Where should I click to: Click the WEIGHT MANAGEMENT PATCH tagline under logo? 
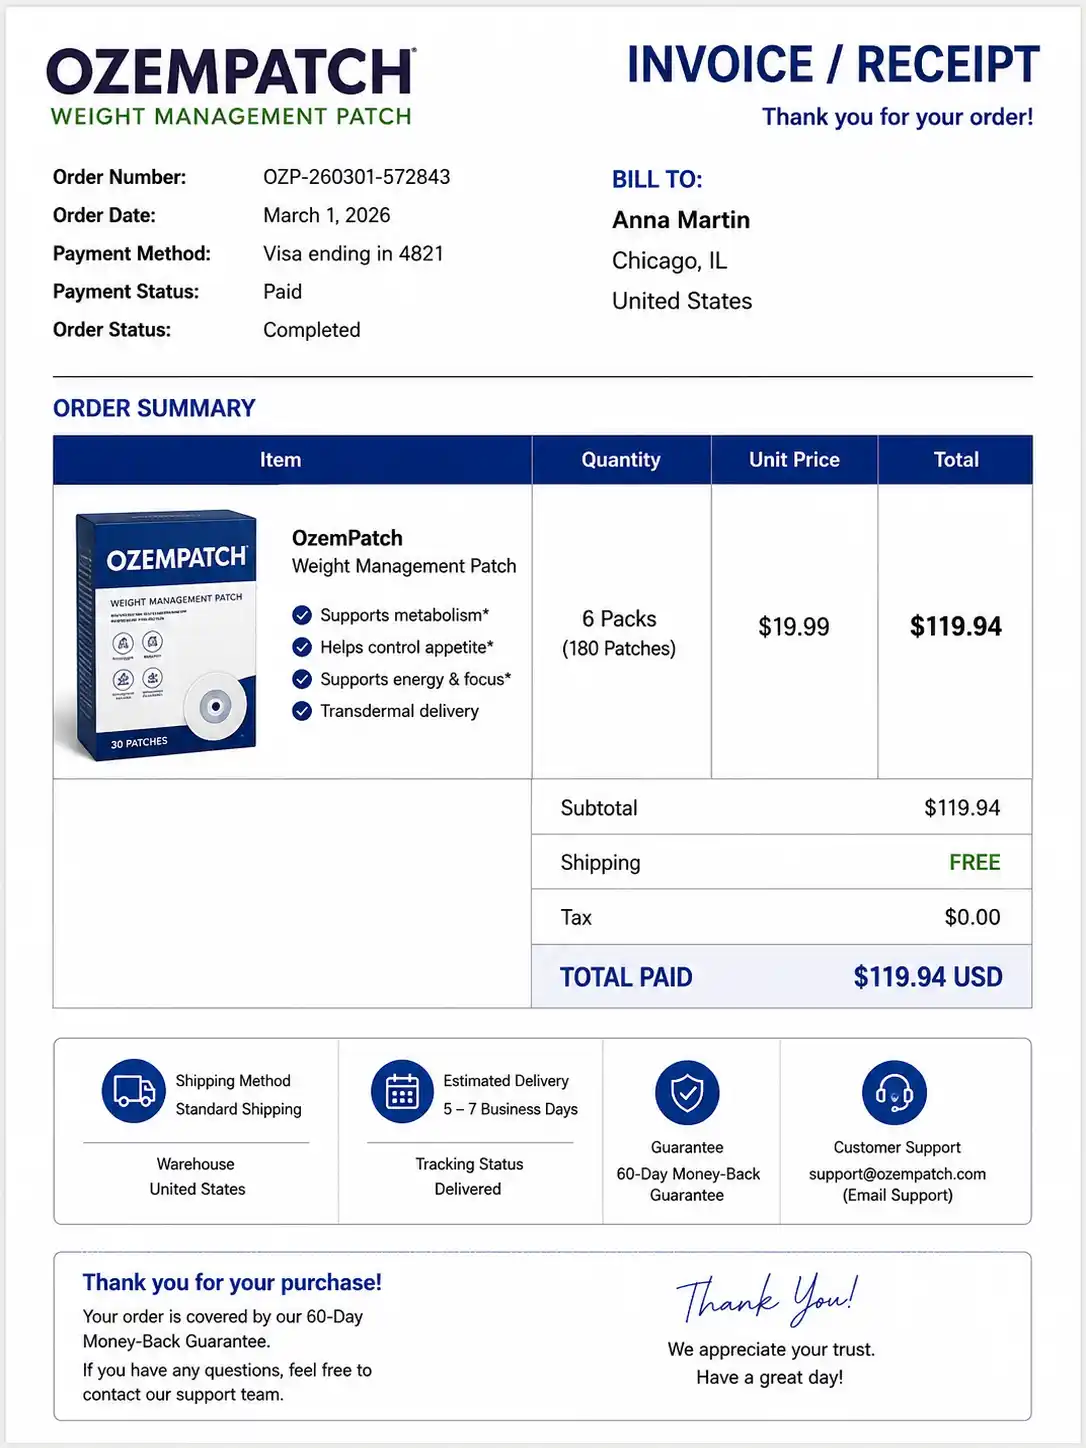click(x=231, y=117)
